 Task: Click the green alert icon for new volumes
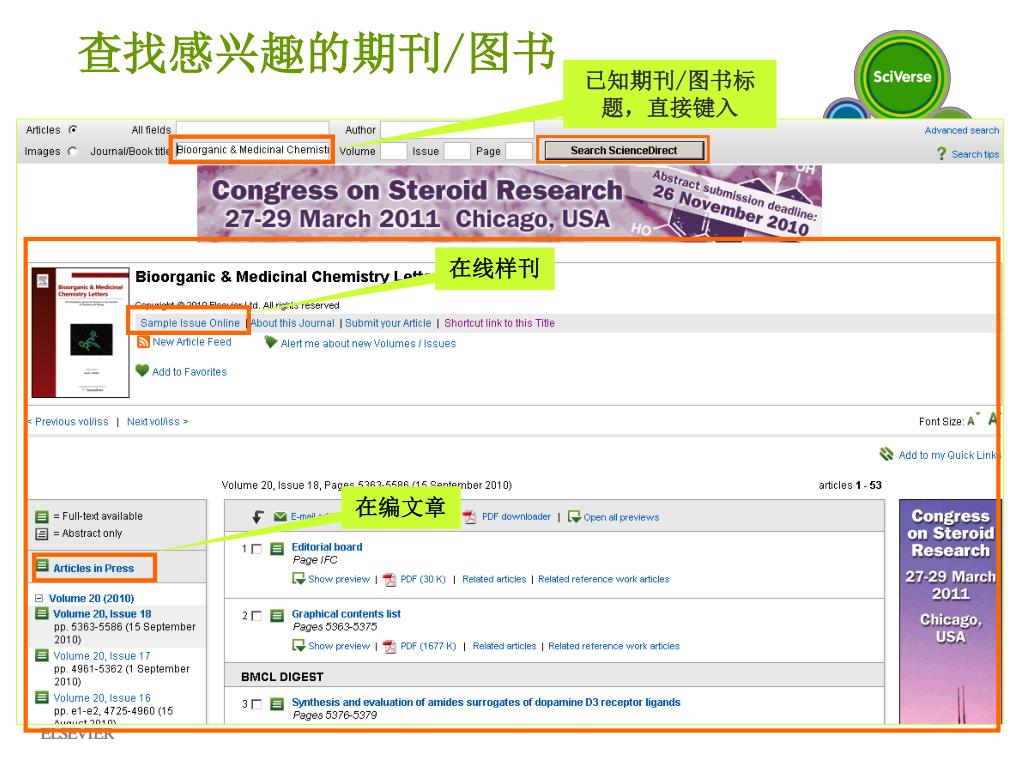click(x=270, y=342)
